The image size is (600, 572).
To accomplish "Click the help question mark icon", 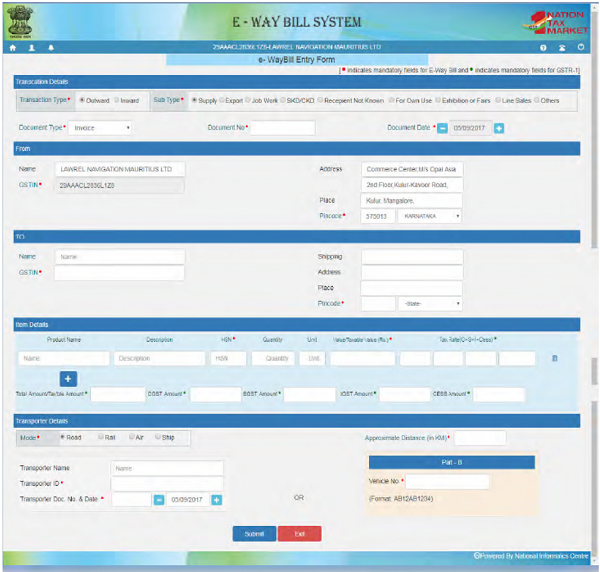I will coord(543,47).
